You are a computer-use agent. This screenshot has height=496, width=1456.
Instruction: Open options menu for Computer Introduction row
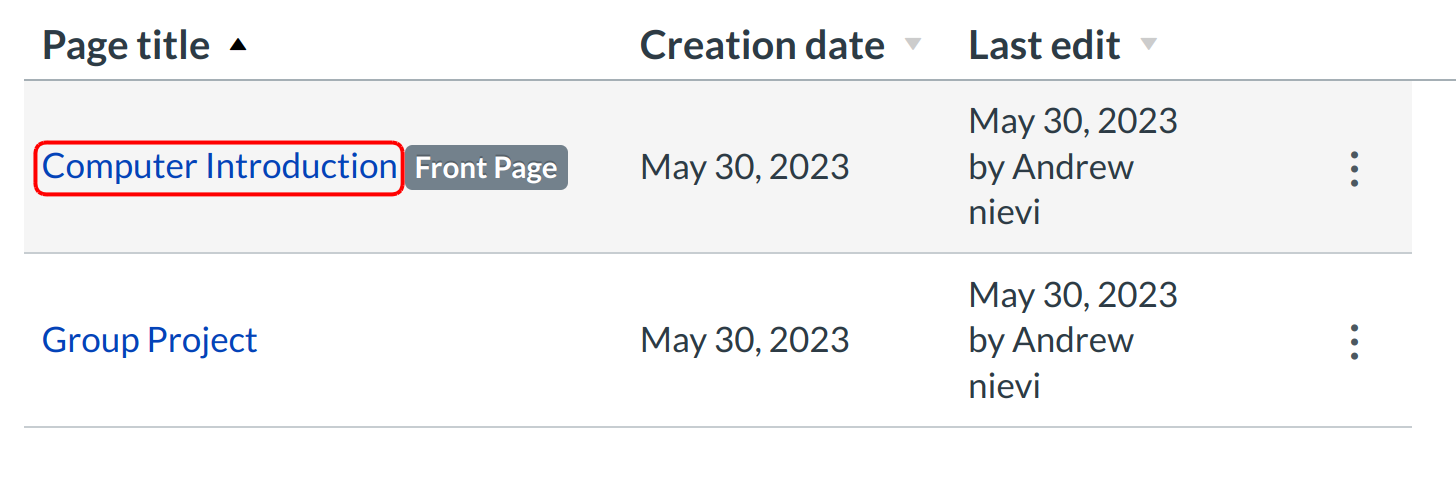click(x=1354, y=169)
